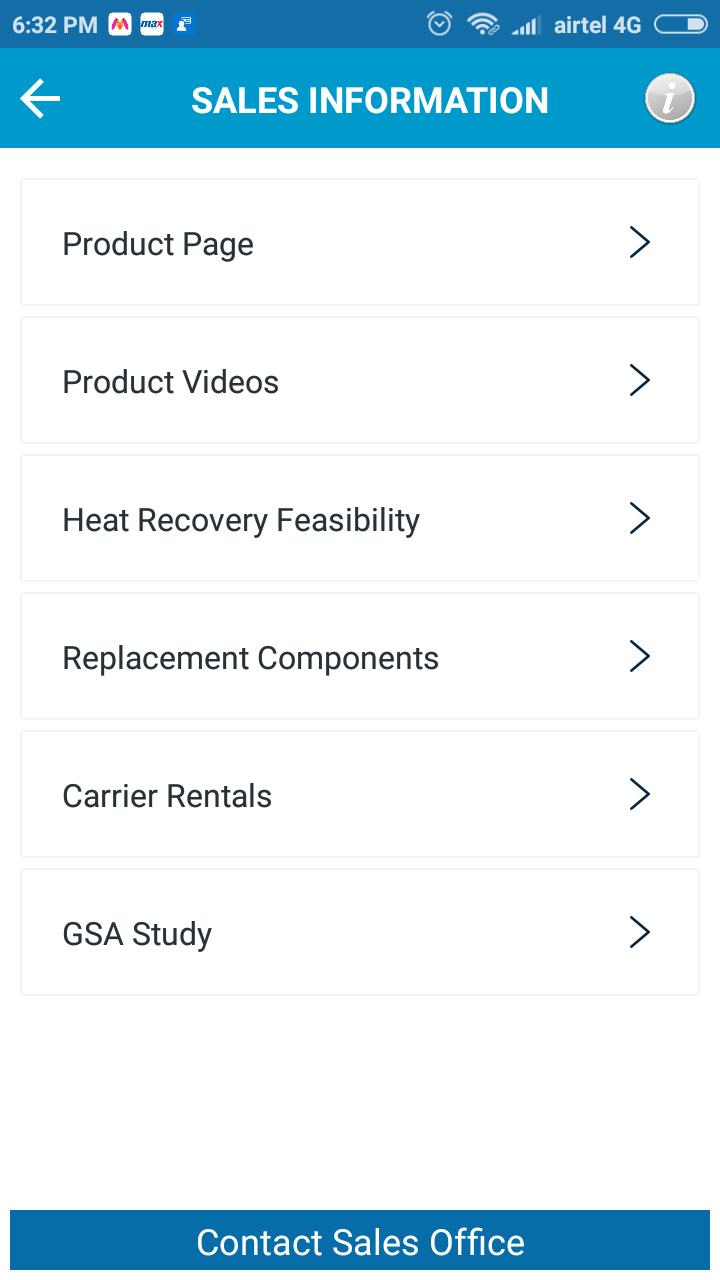This screenshot has width=720, height=1280.
Task: Select the GSA Study entry
Action: 137,934
